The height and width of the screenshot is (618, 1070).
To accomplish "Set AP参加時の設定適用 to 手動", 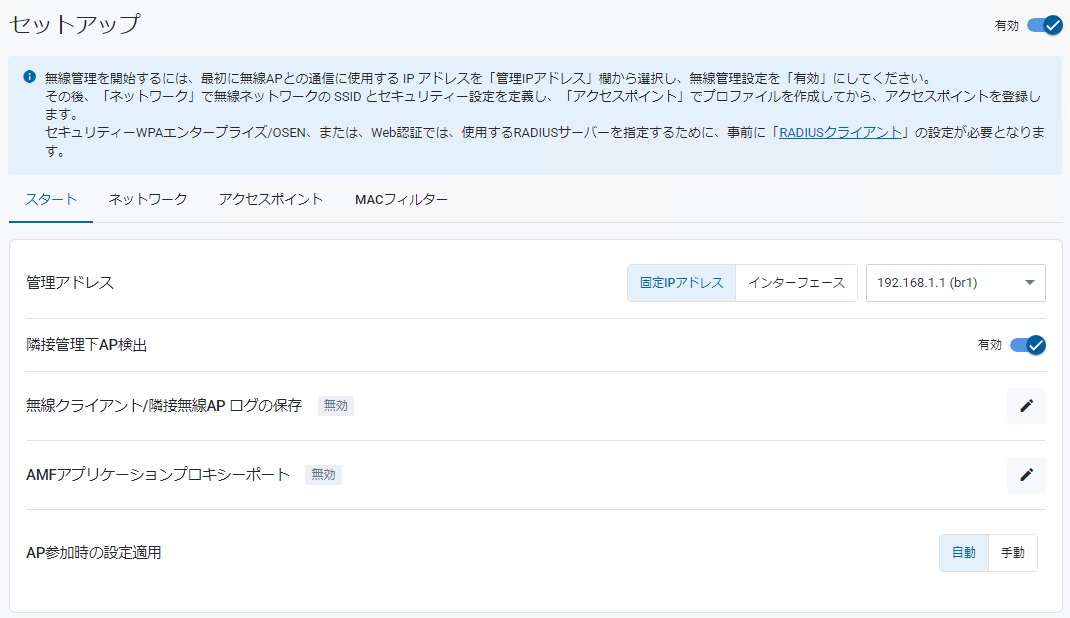I will [1013, 553].
